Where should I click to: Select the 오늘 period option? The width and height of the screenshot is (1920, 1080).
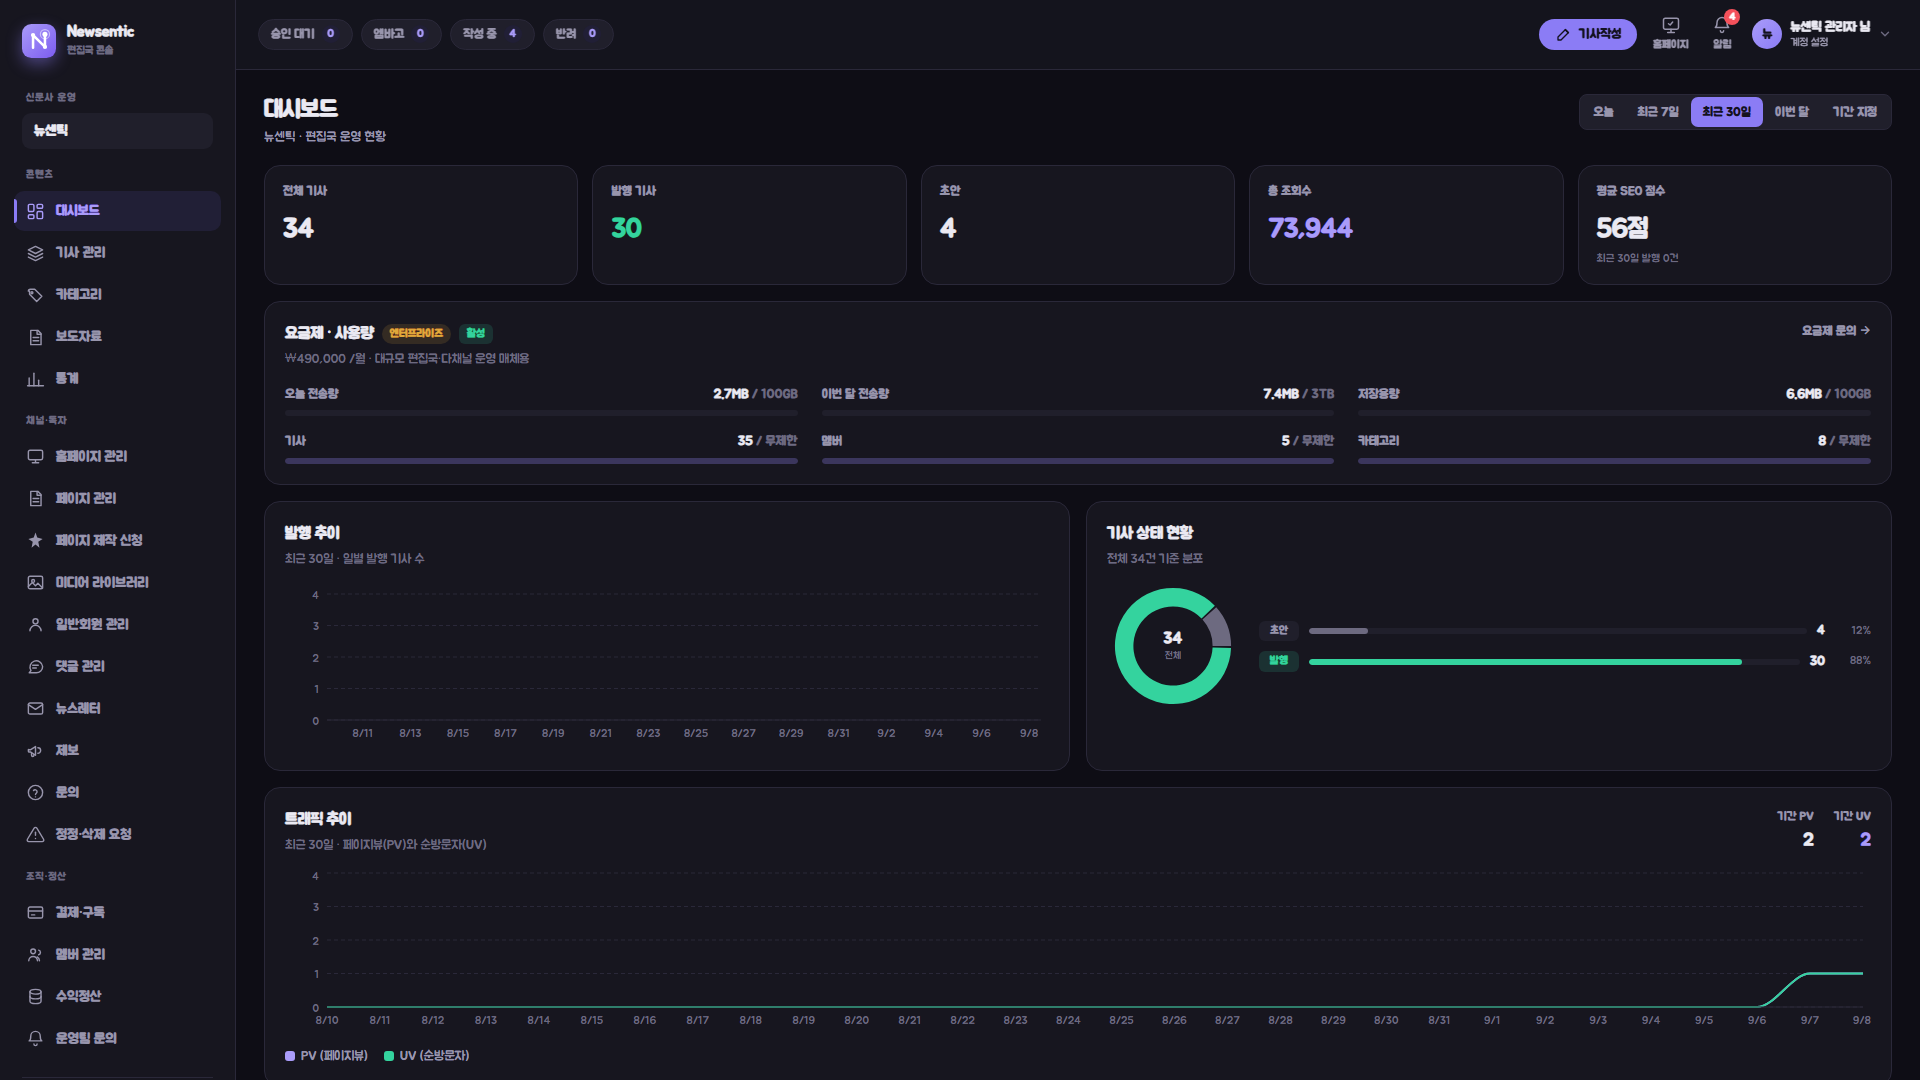pos(1603,112)
